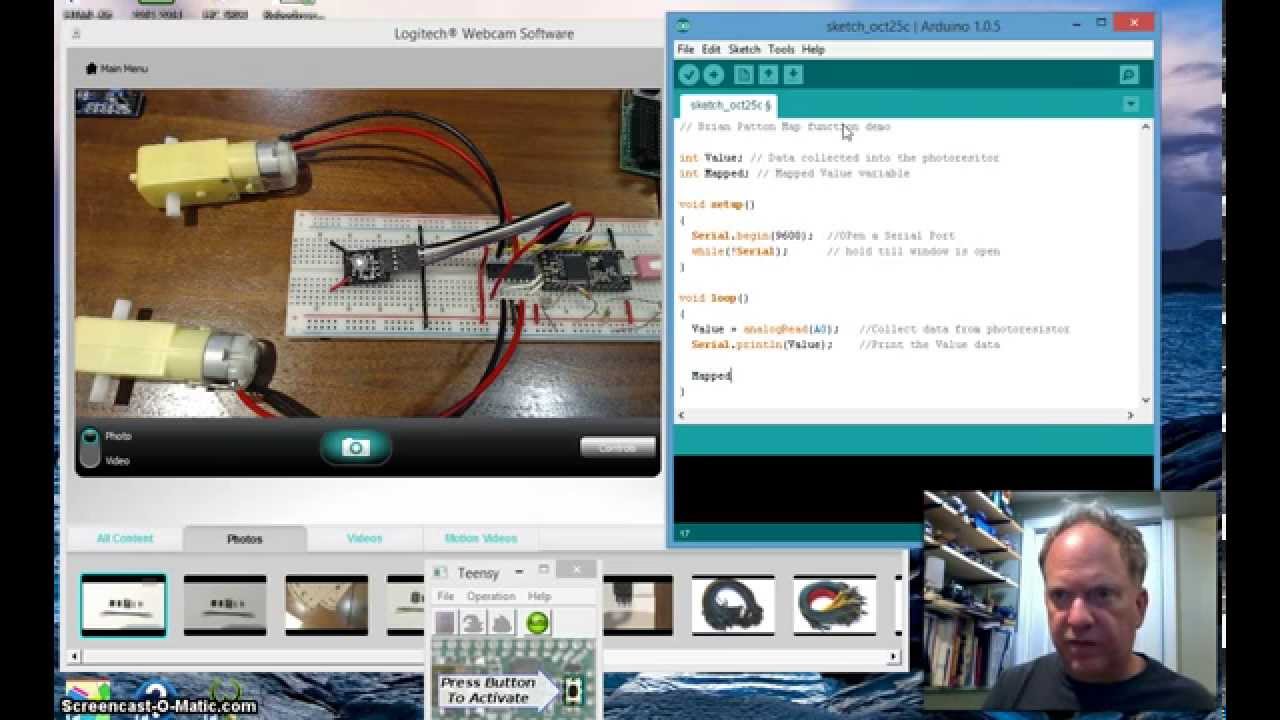Open the Arduino Serial Monitor
Viewport: 1280px width, 720px height.
(1129, 75)
